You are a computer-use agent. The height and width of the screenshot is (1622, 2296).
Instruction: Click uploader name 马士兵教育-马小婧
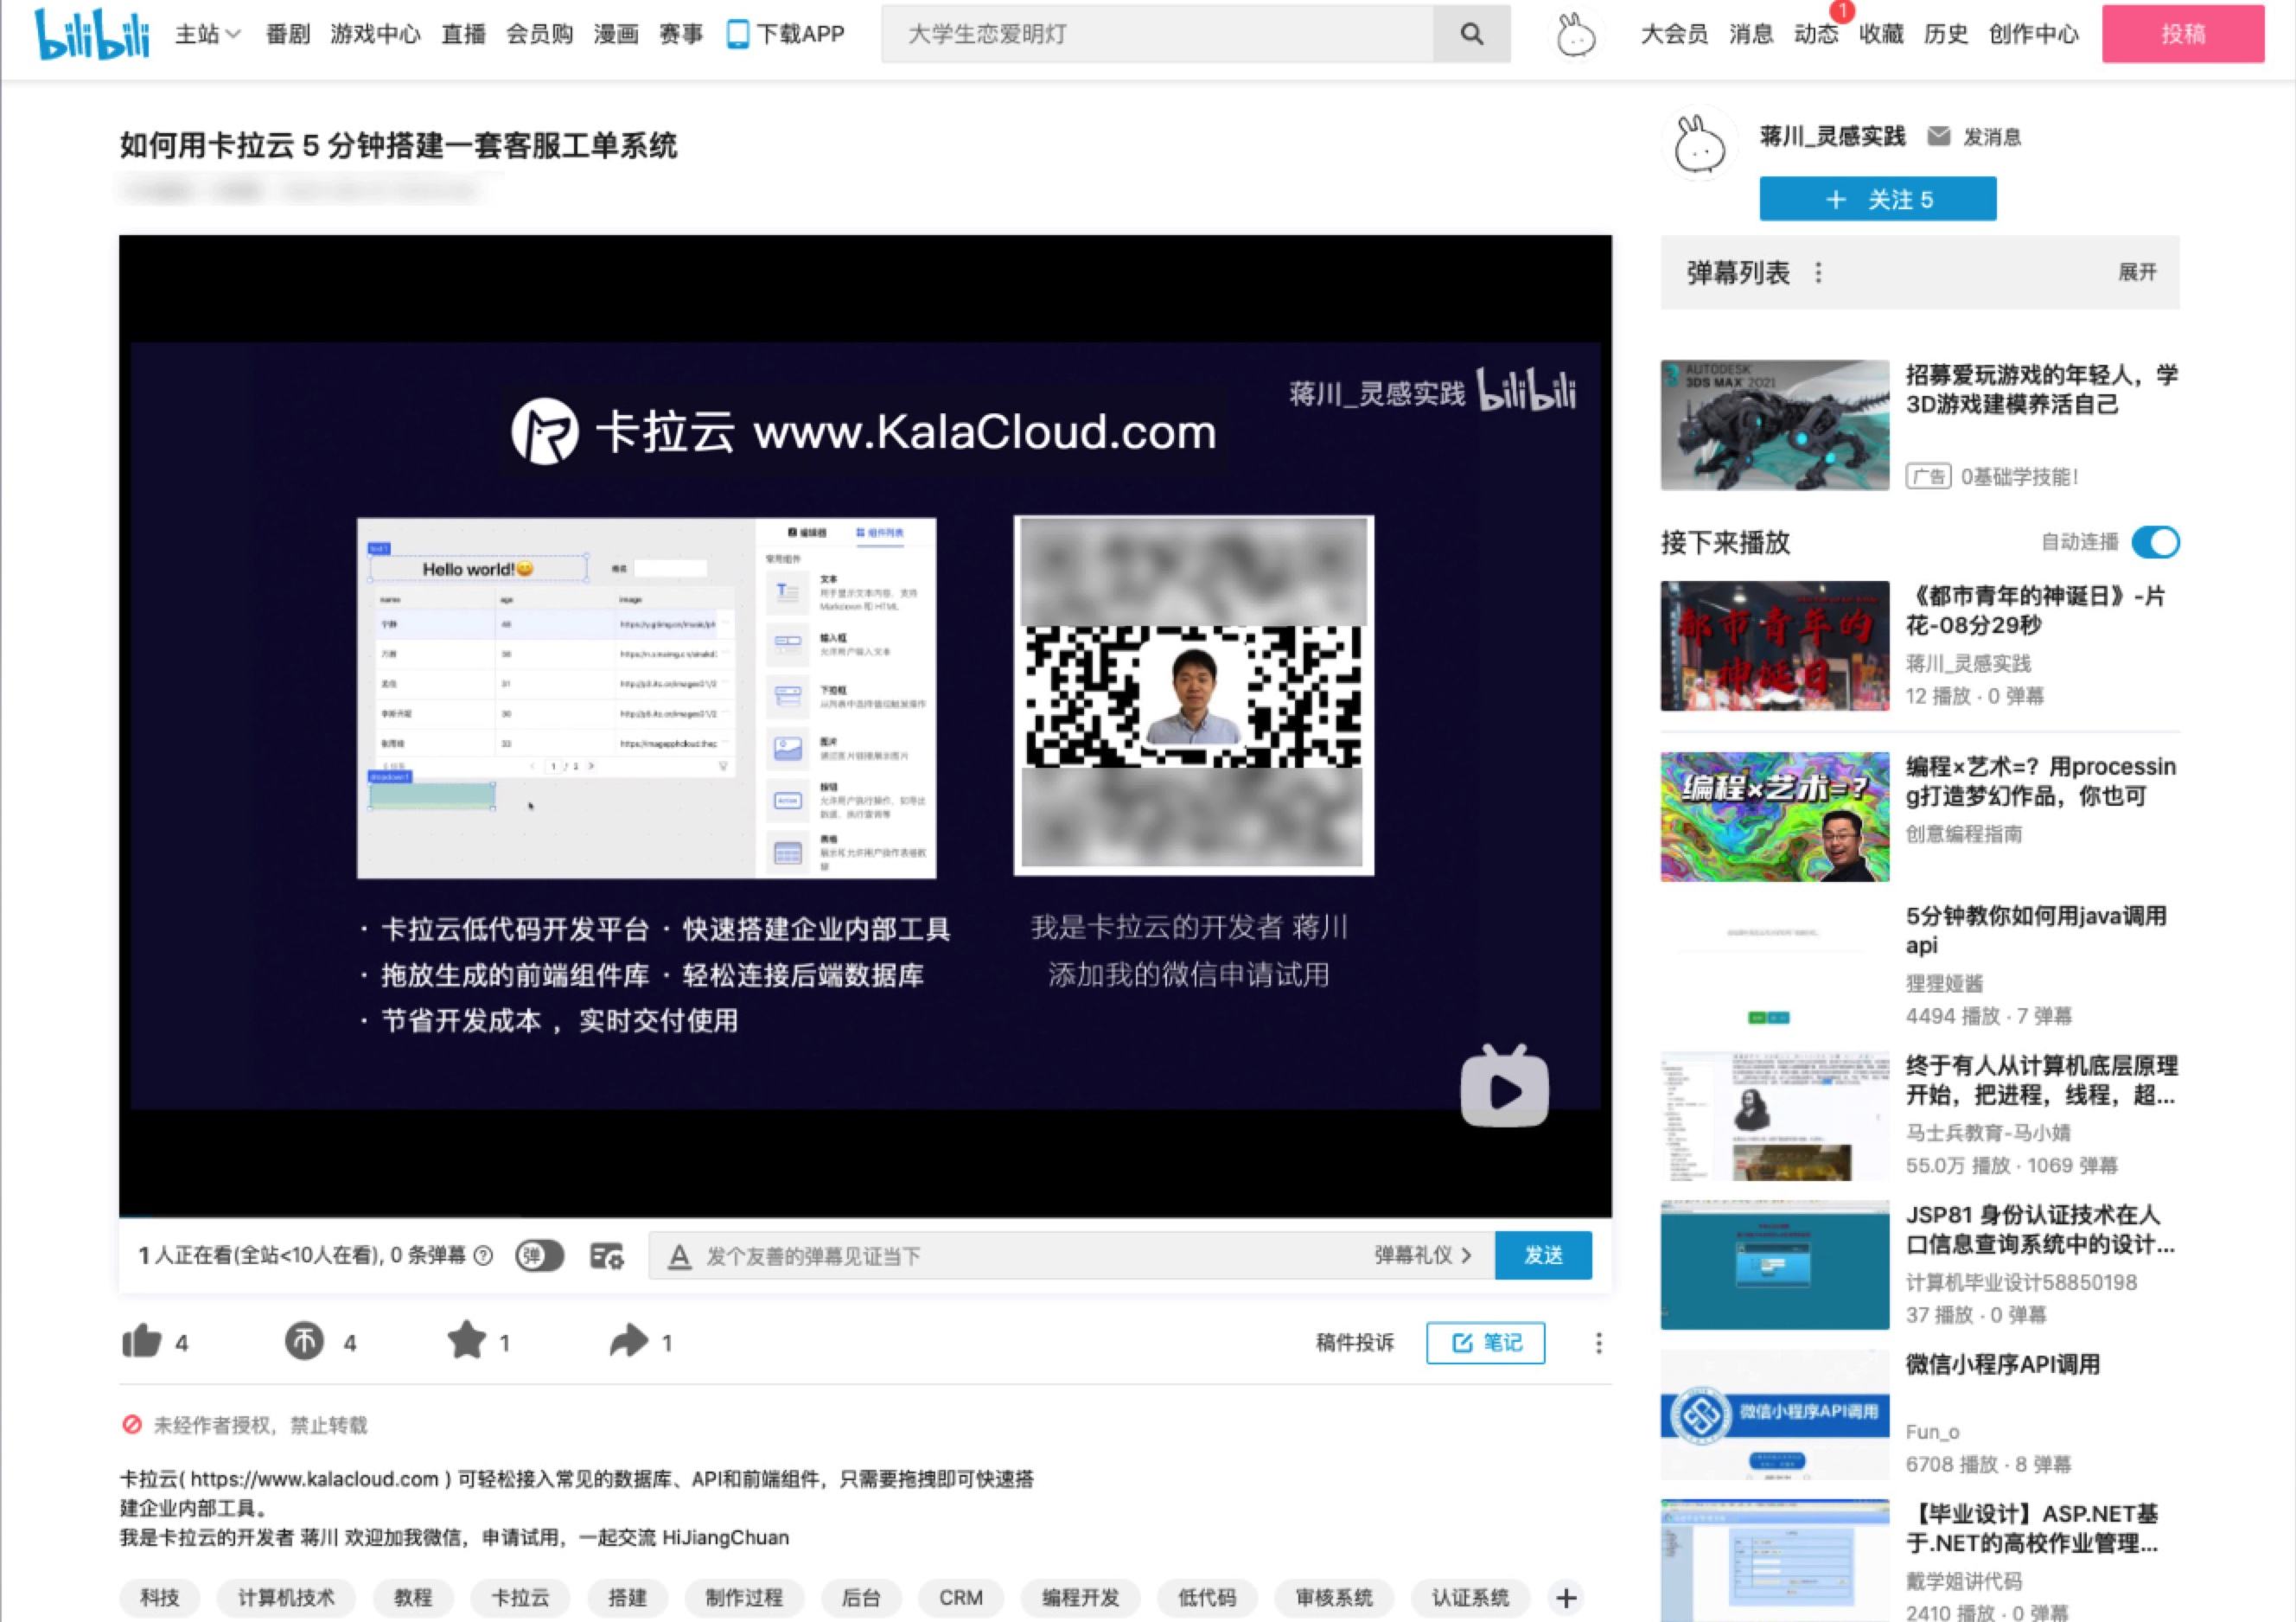[1988, 1132]
